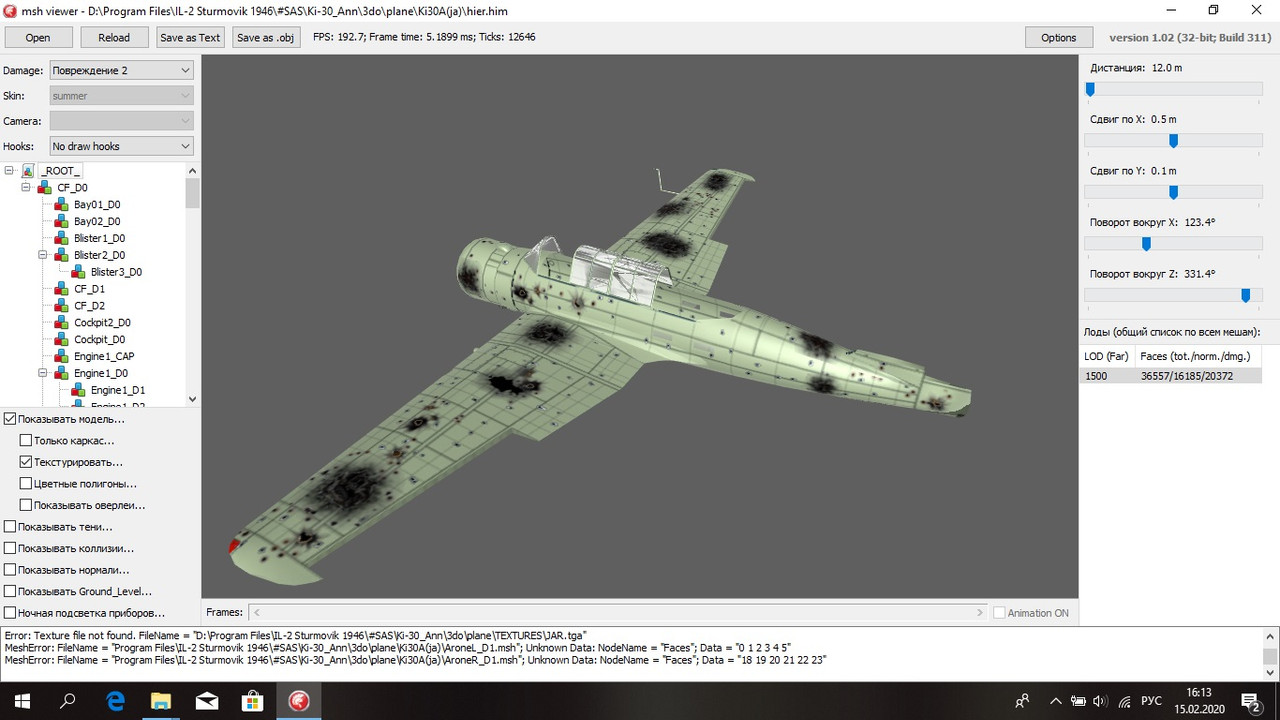Screen dimensions: 1280x720
Task: Click Save as .obj button
Action: tap(266, 37)
